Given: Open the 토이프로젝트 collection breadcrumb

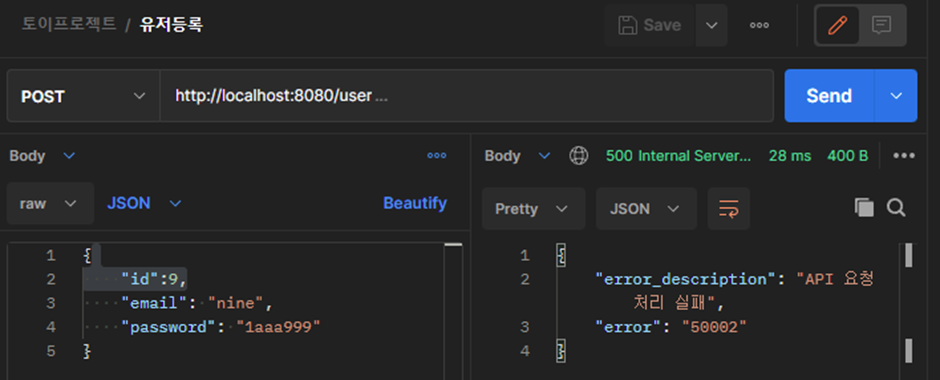Looking at the screenshot, I should pos(69,25).
